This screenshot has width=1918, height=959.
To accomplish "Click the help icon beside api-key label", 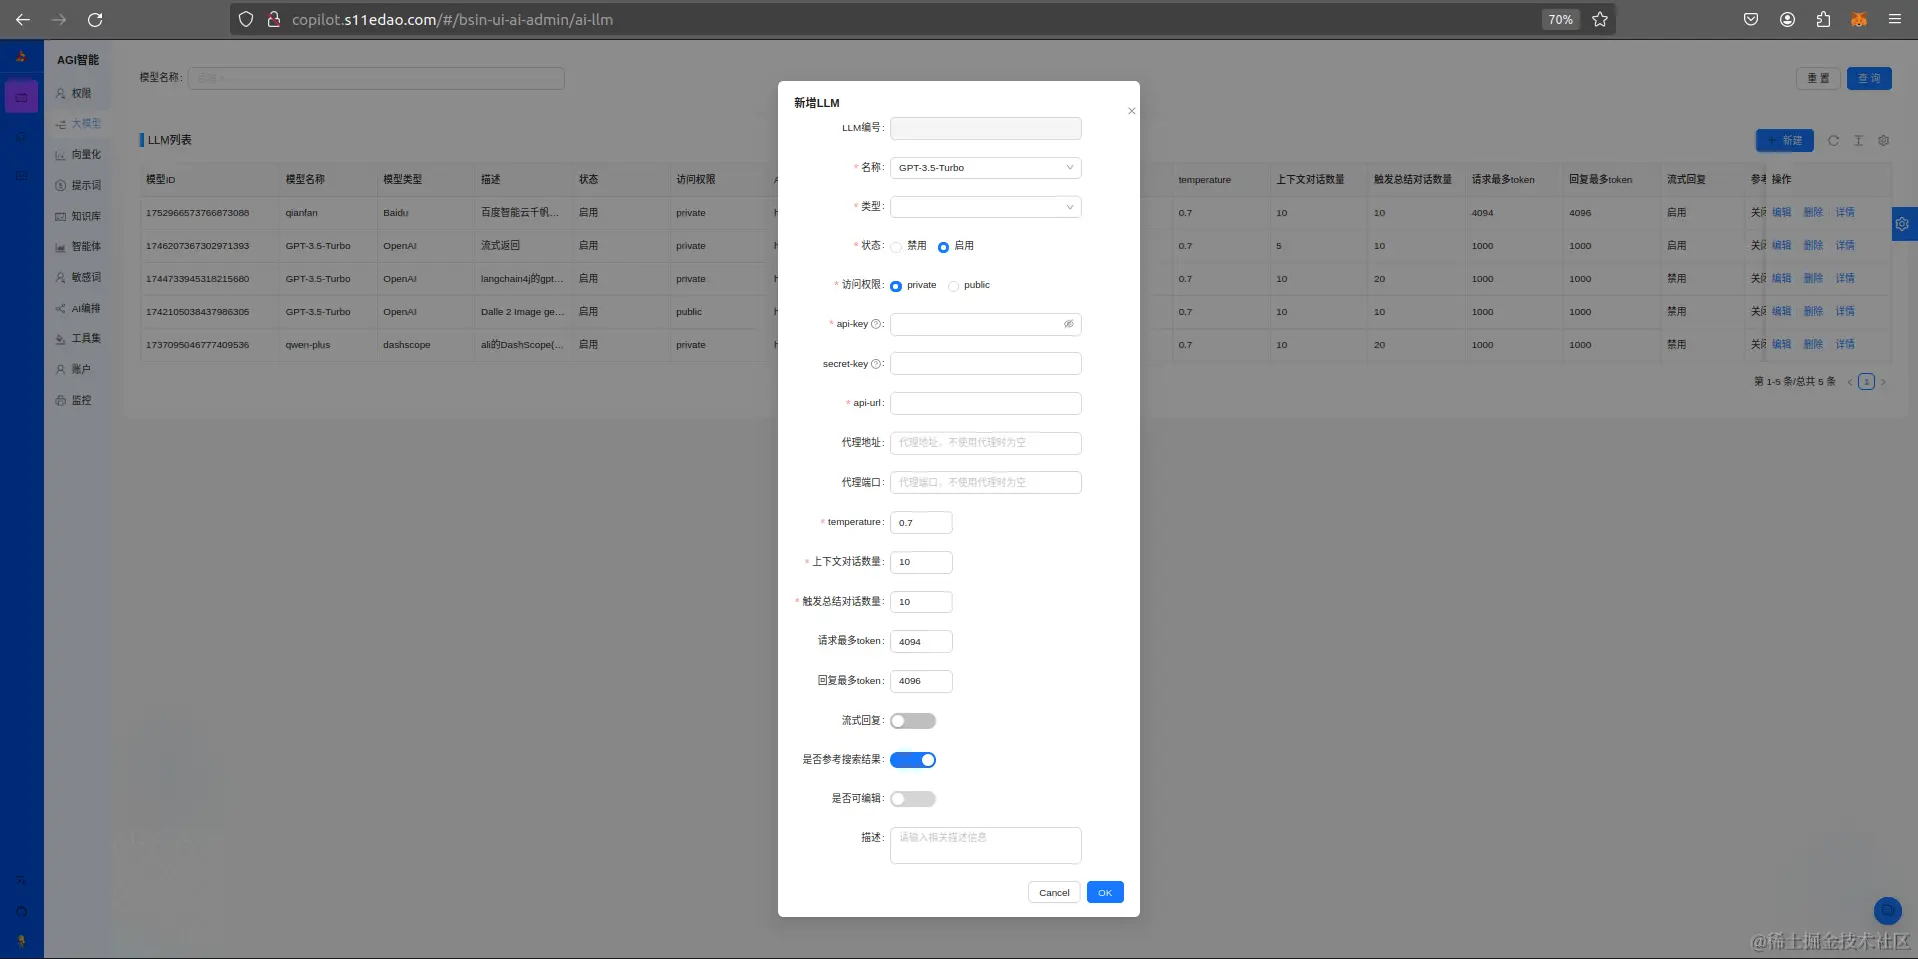I will 876,324.
